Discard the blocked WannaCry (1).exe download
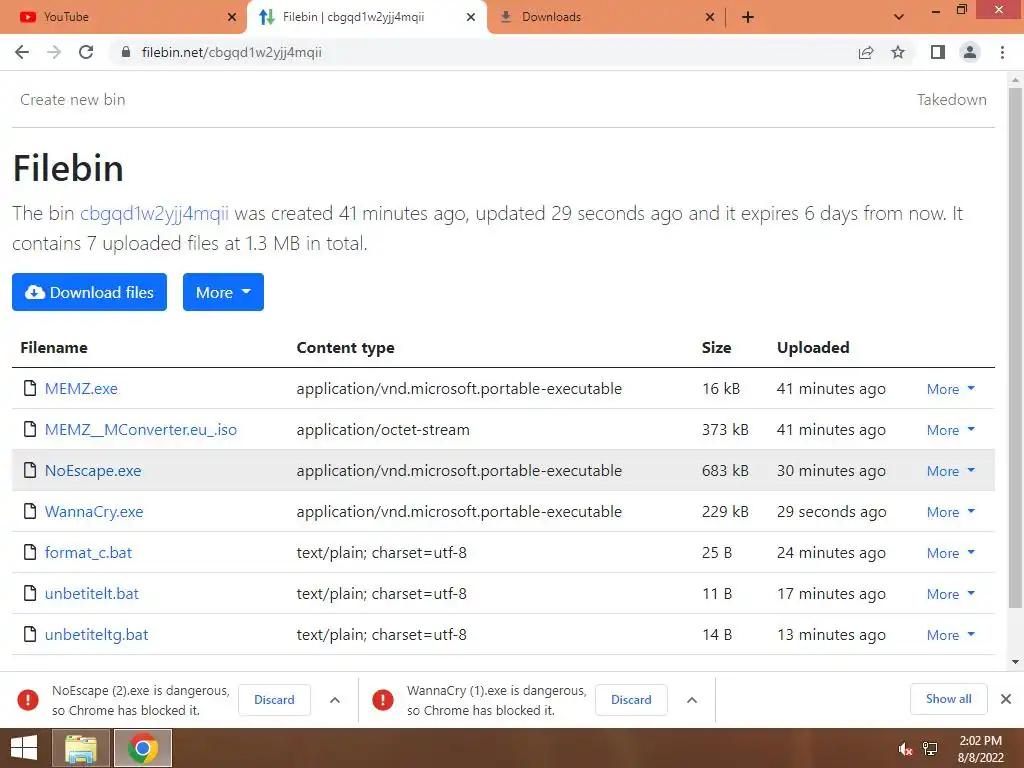The height and width of the screenshot is (768, 1024). click(x=631, y=700)
